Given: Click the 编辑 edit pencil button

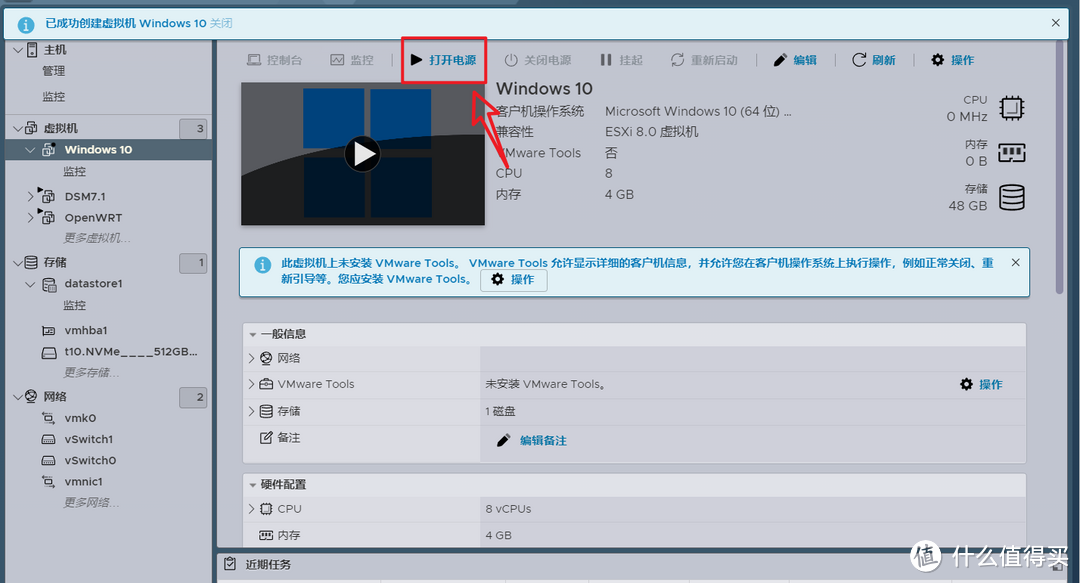Looking at the screenshot, I should tap(795, 60).
